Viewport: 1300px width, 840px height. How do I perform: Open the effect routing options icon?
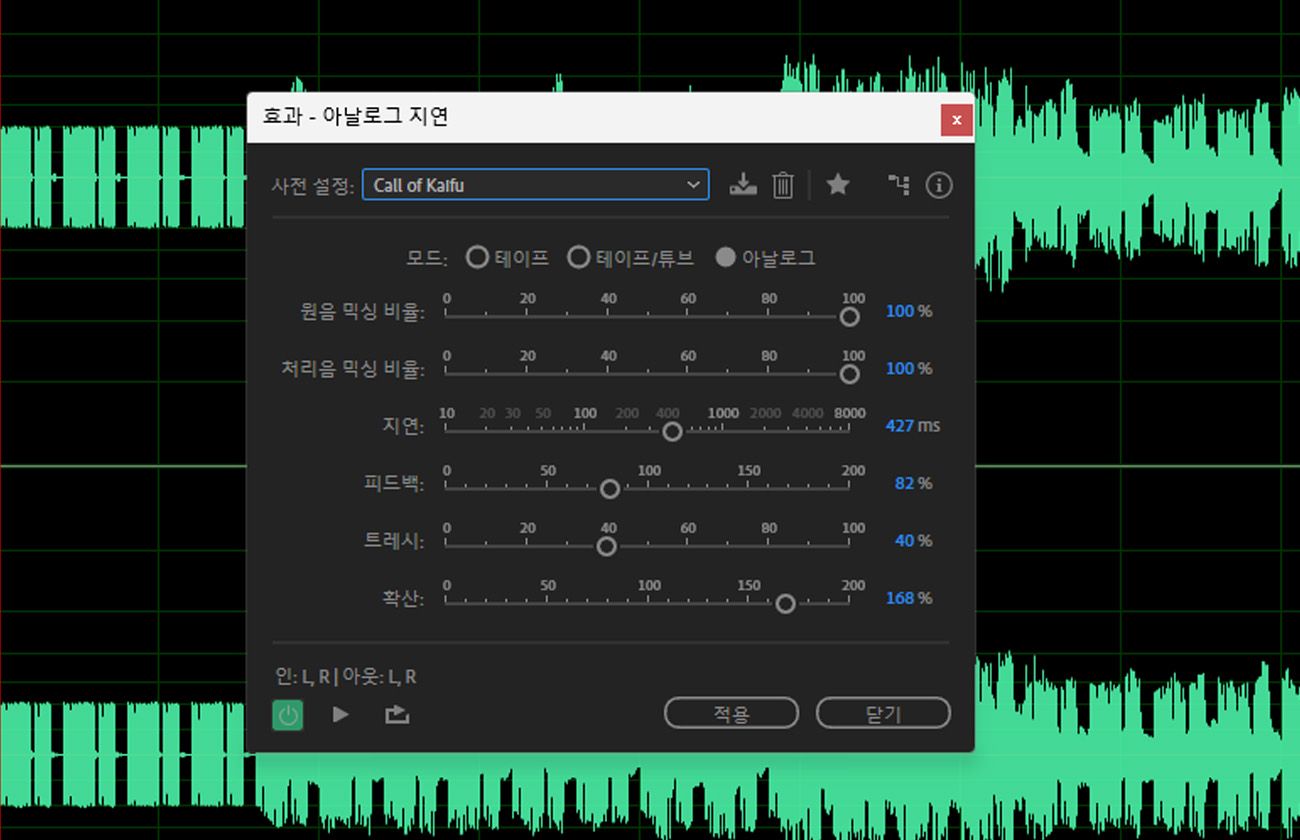tap(898, 184)
